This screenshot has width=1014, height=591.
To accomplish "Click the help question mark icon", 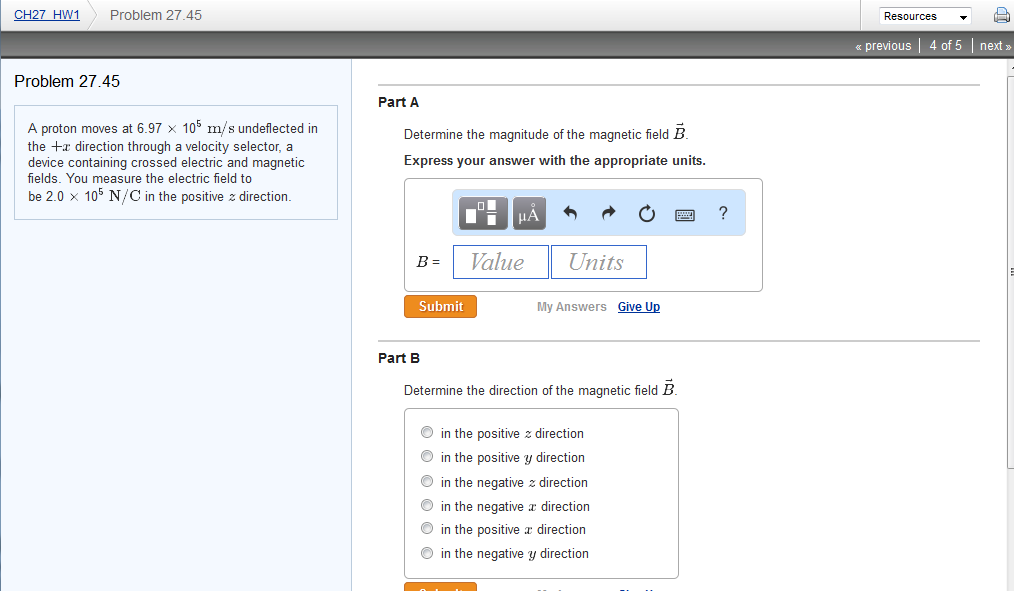I will pyautogui.click(x=722, y=212).
